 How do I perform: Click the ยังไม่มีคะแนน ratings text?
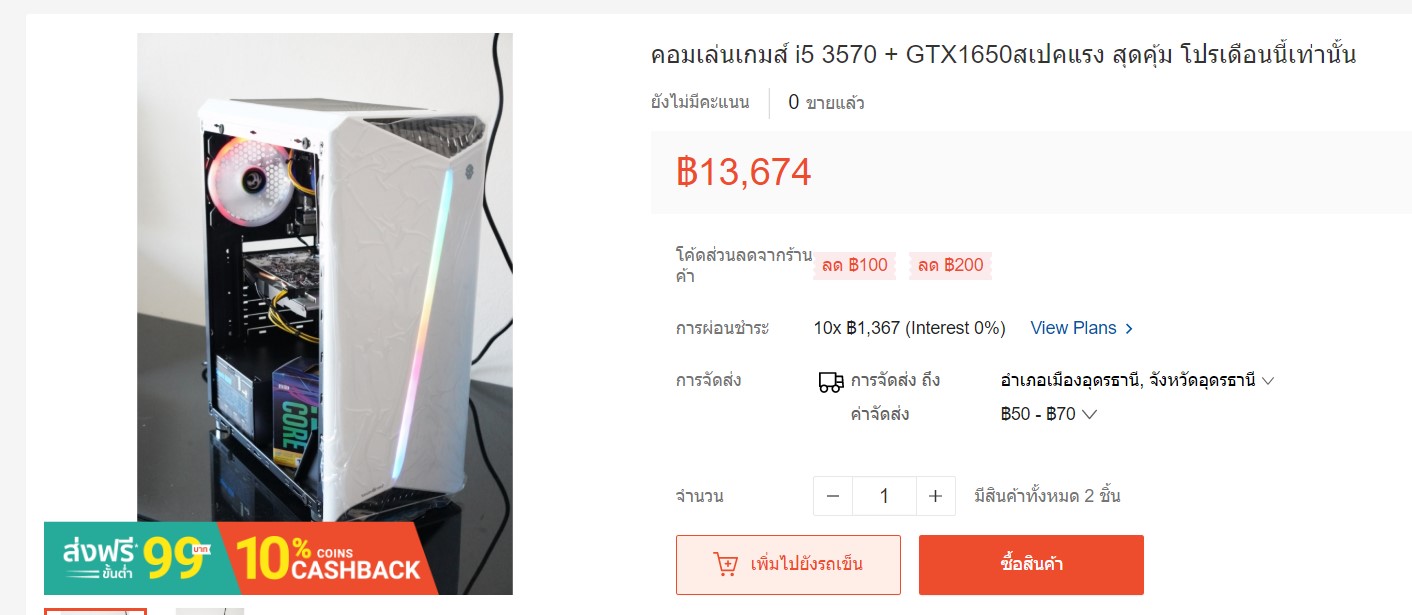click(x=700, y=102)
